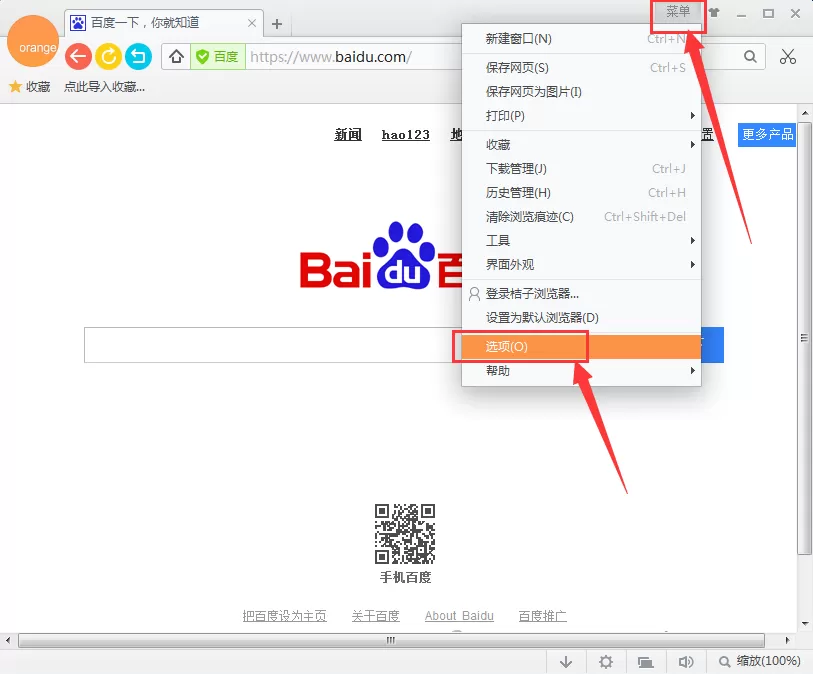
Task: Click 登录桔子浏览器... menu entry
Action: point(581,294)
